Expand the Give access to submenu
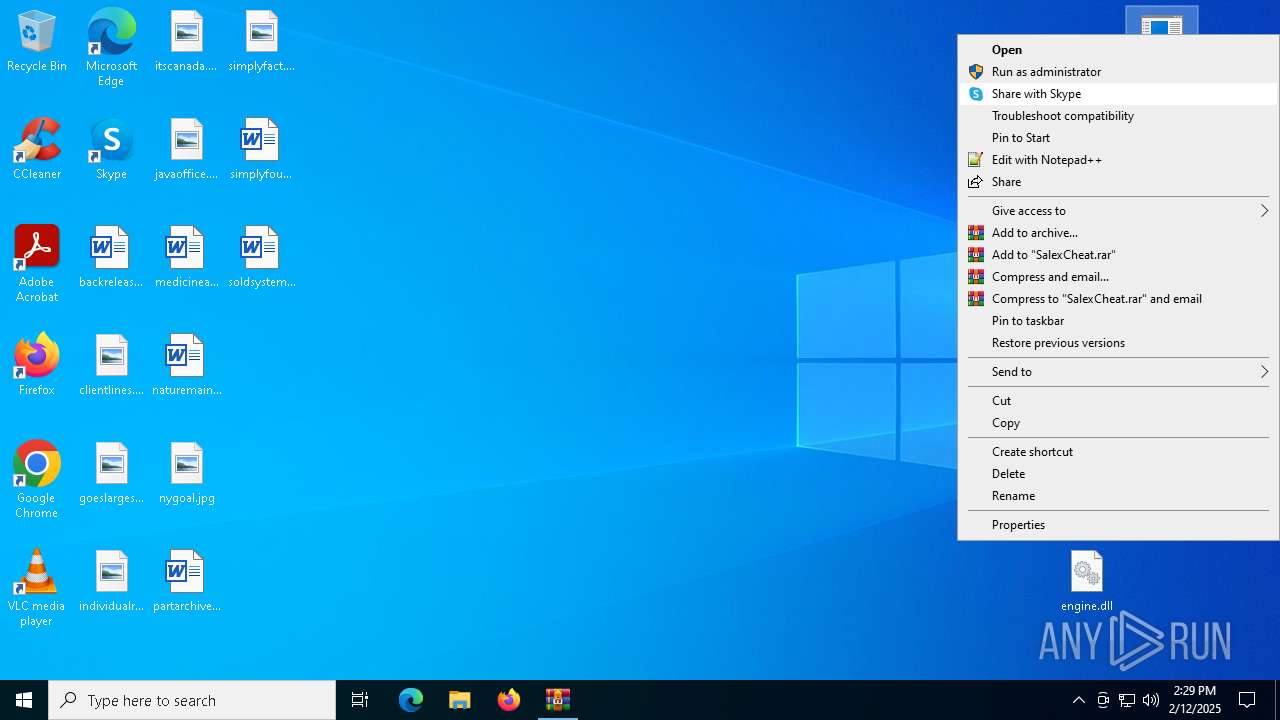 pos(1118,211)
